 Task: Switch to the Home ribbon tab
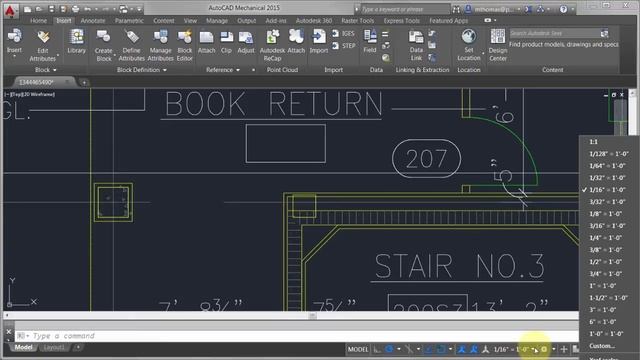38,20
